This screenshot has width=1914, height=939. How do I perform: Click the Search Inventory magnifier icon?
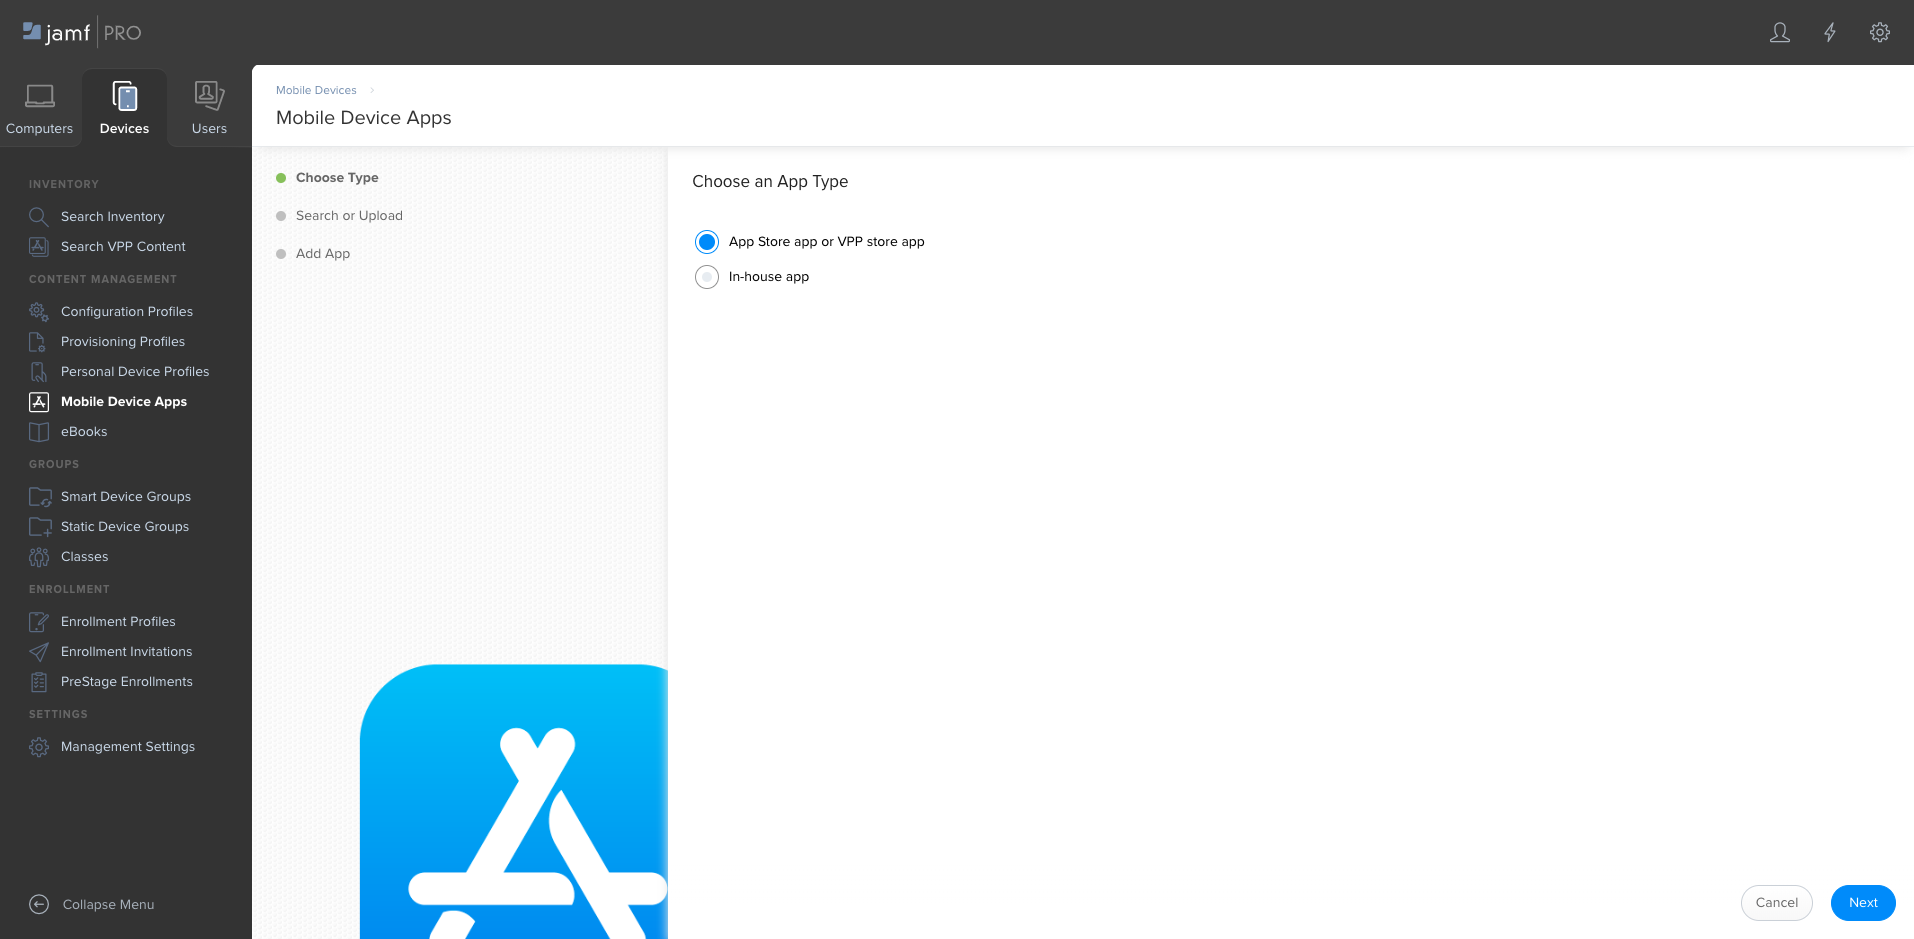pyautogui.click(x=39, y=217)
